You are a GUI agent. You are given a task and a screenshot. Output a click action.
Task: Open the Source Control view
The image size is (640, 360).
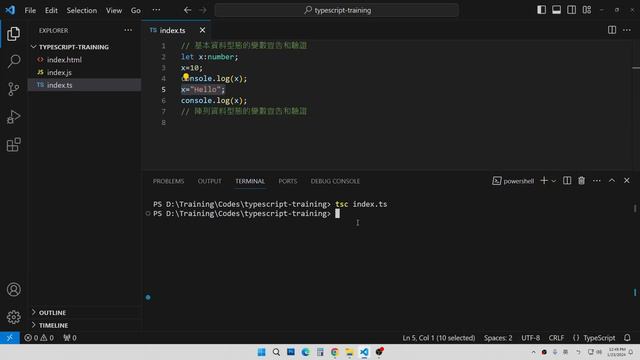[13, 89]
